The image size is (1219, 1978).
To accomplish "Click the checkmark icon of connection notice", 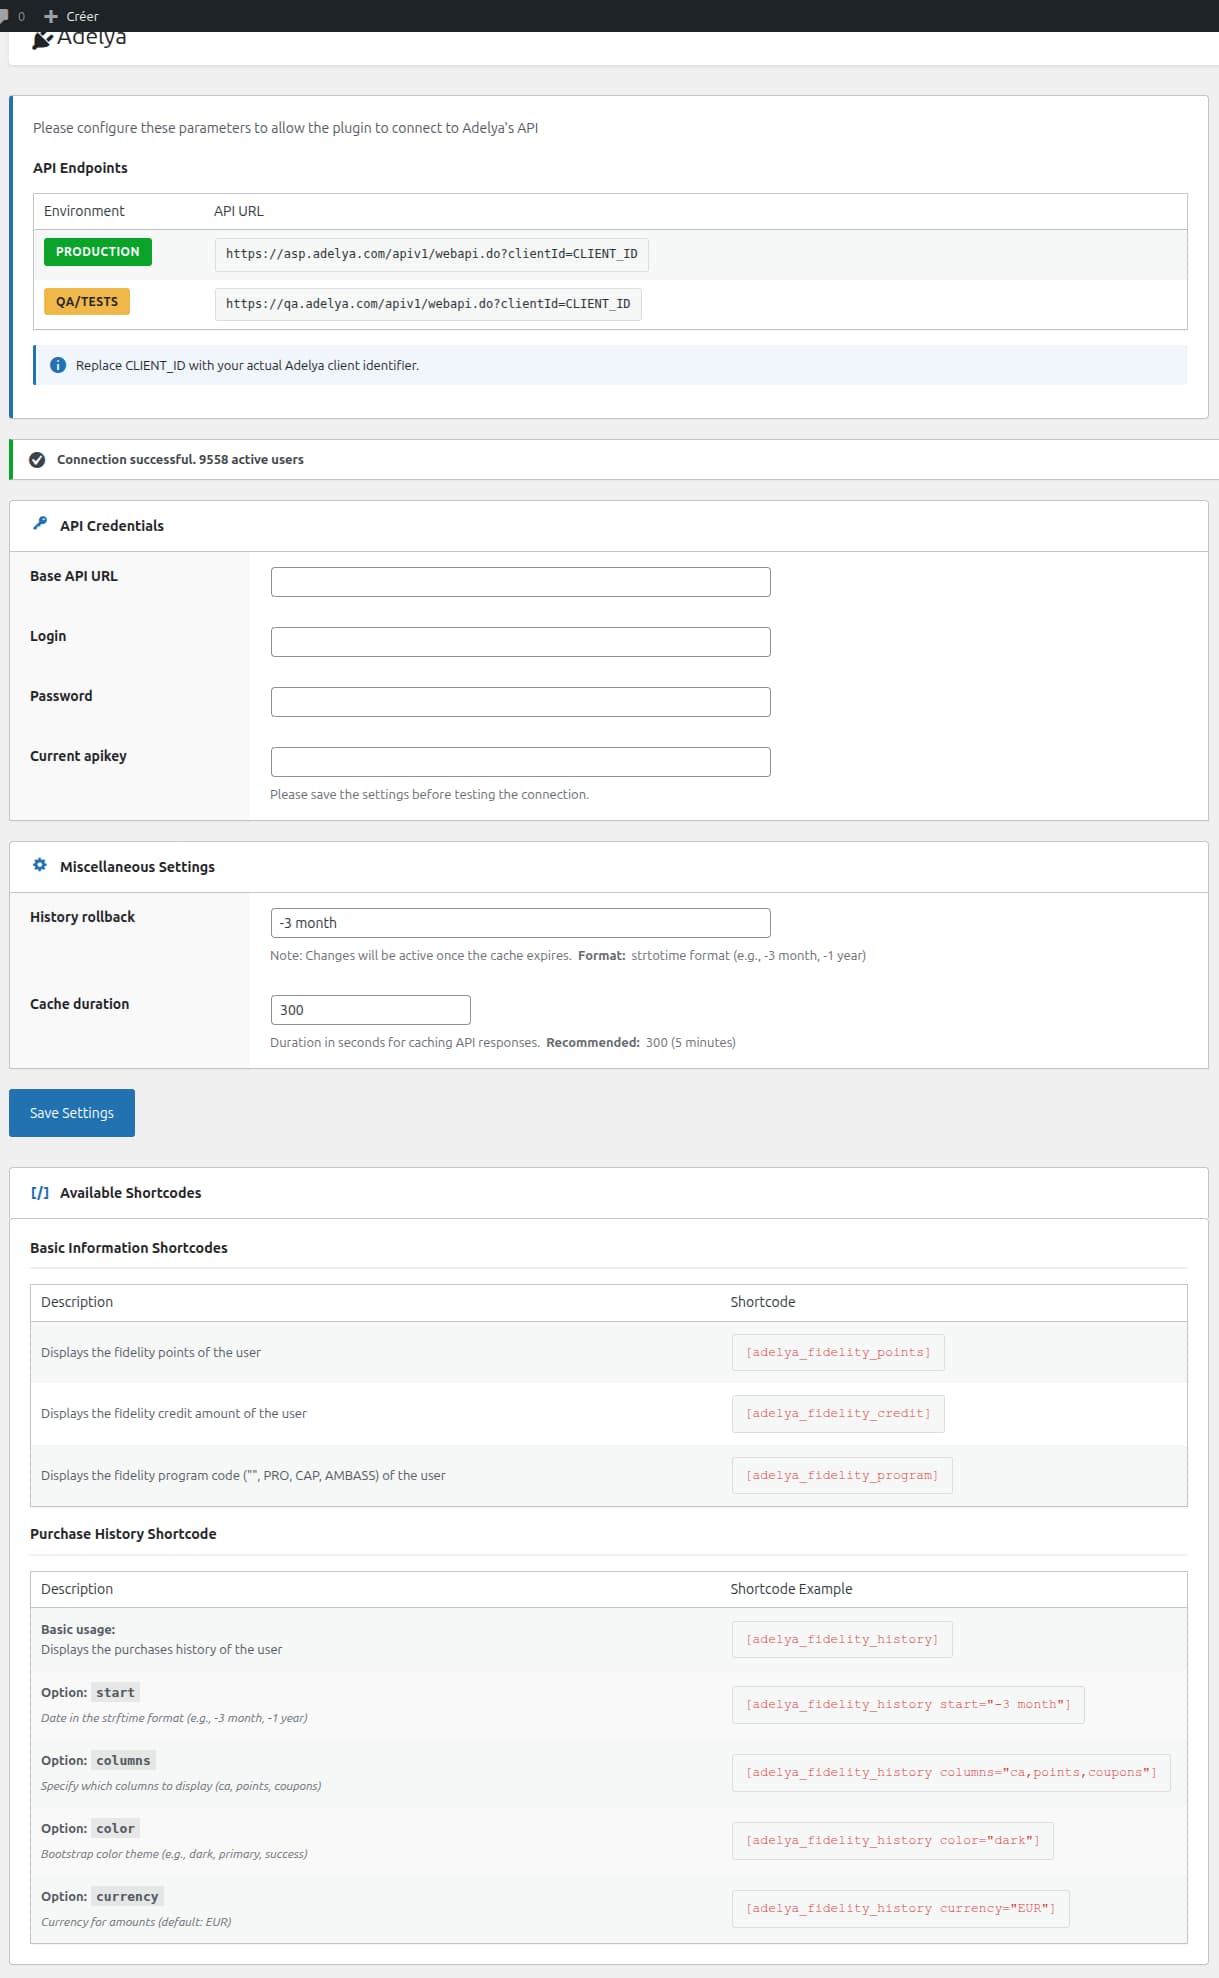I will pos(37,460).
